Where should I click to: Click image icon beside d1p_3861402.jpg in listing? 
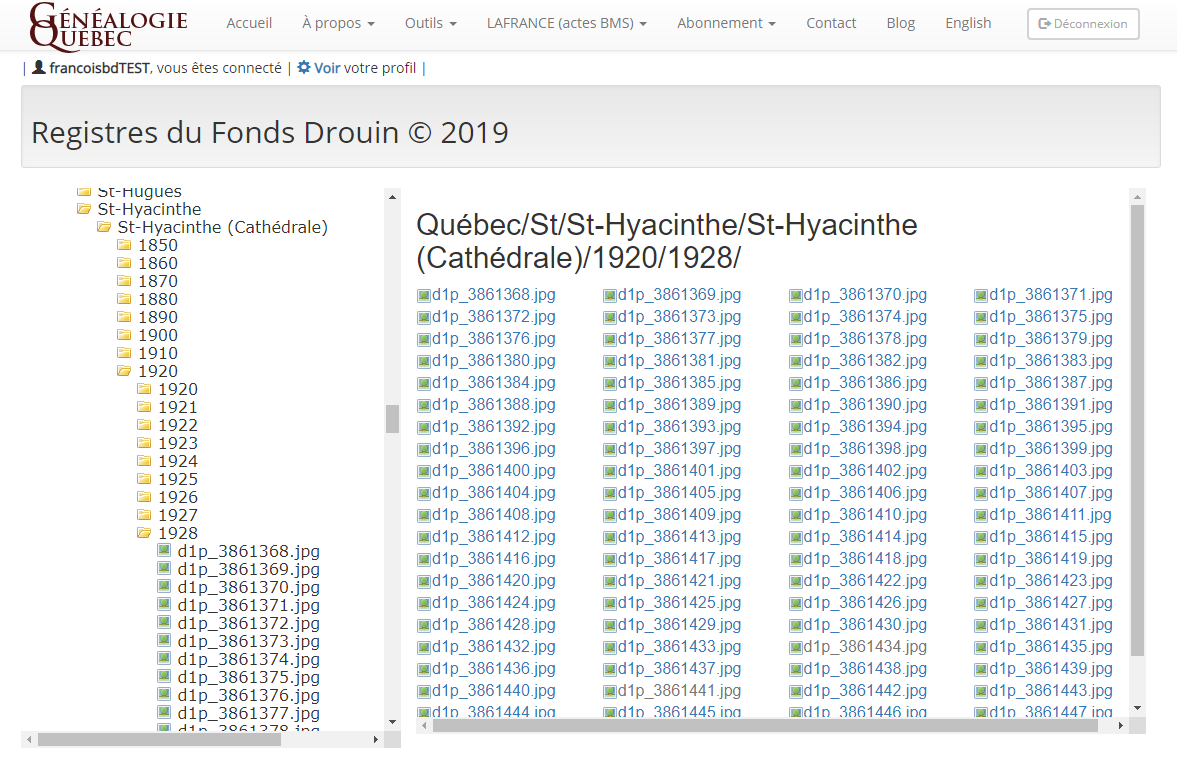point(796,471)
